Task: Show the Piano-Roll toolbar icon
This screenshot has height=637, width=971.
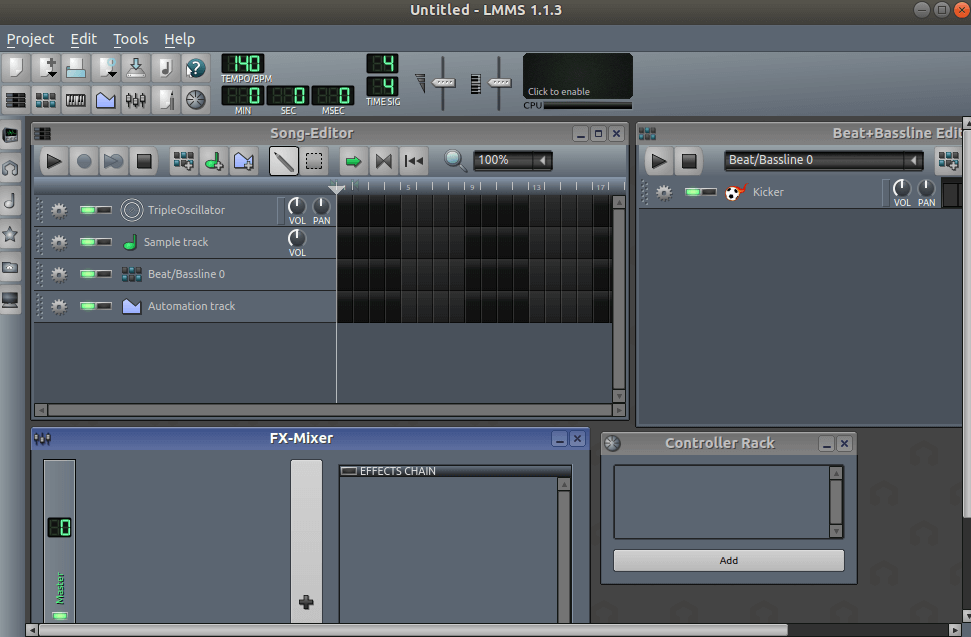Action: coord(76,100)
